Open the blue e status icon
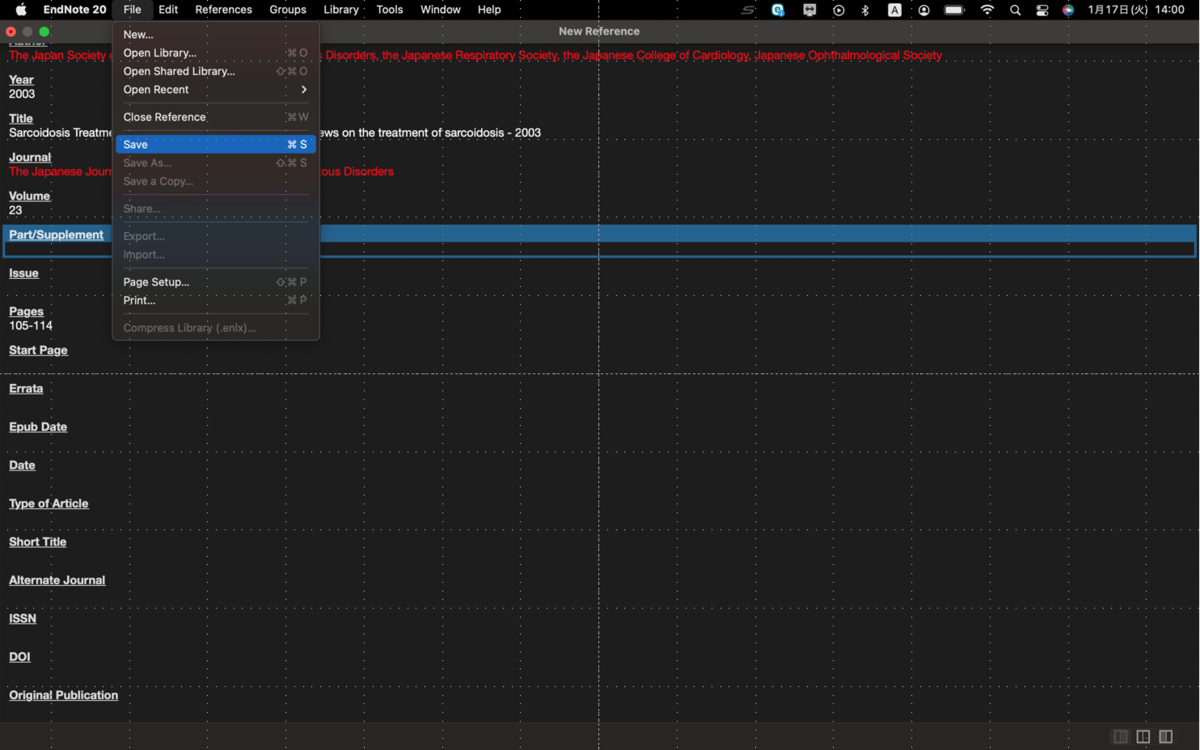 coord(778,10)
